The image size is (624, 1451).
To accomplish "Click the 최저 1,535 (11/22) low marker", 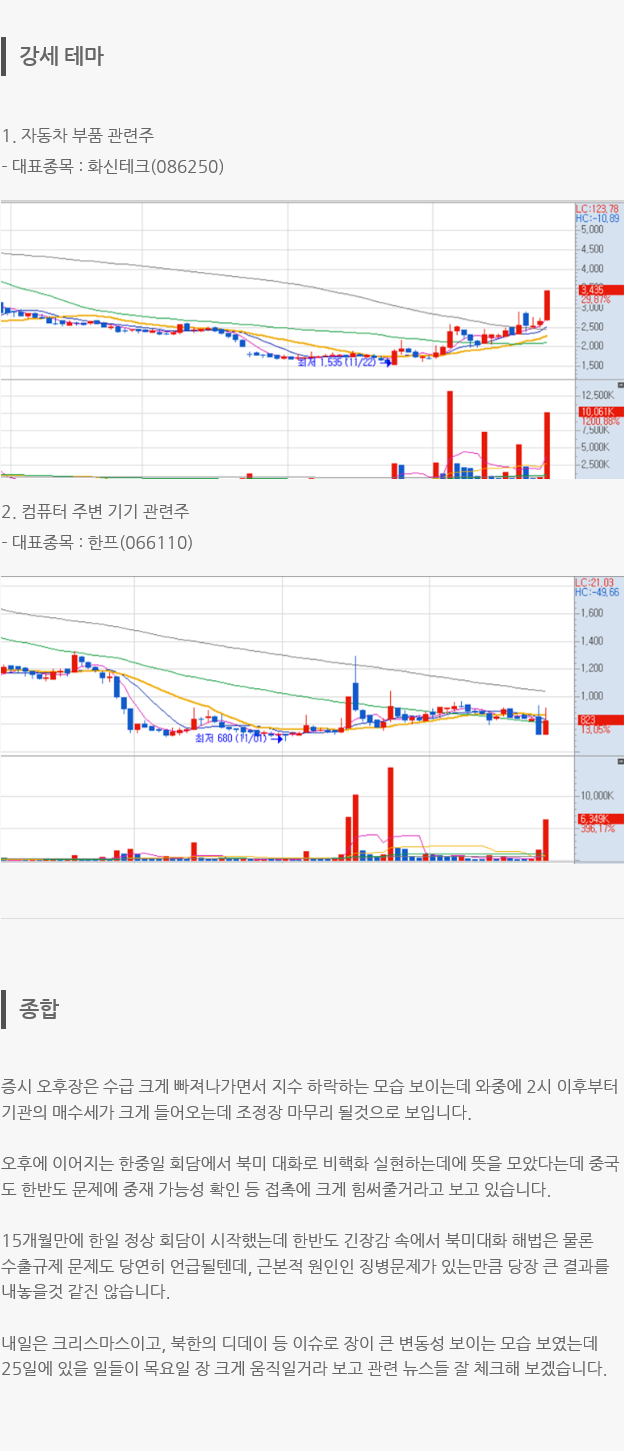I will (337, 363).
